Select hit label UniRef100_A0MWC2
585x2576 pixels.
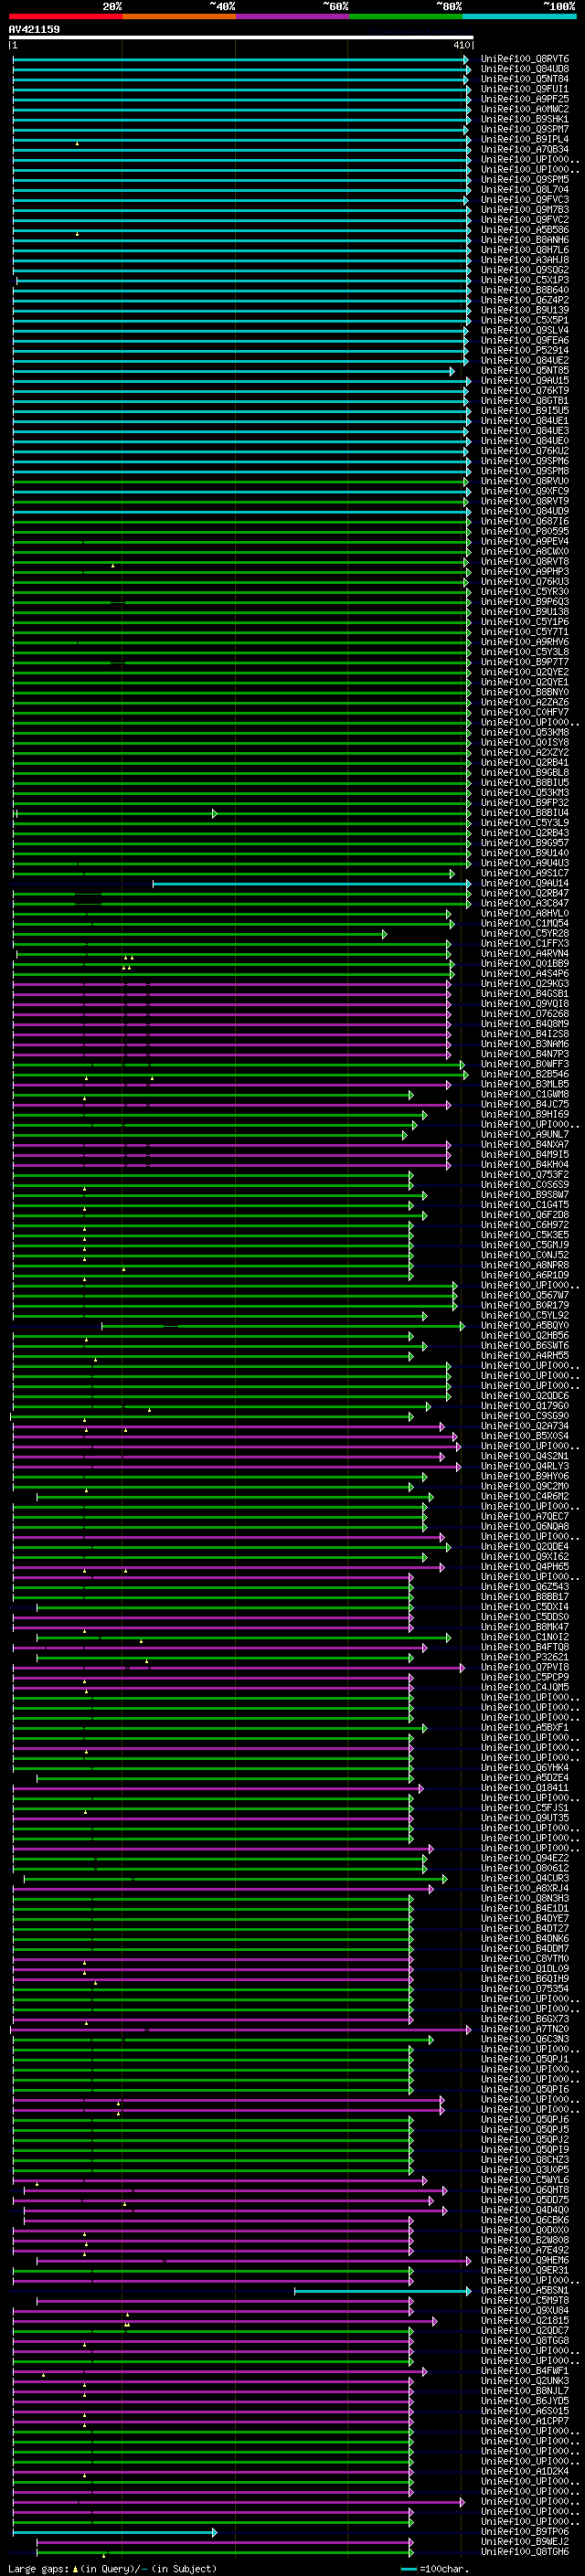click(525, 109)
